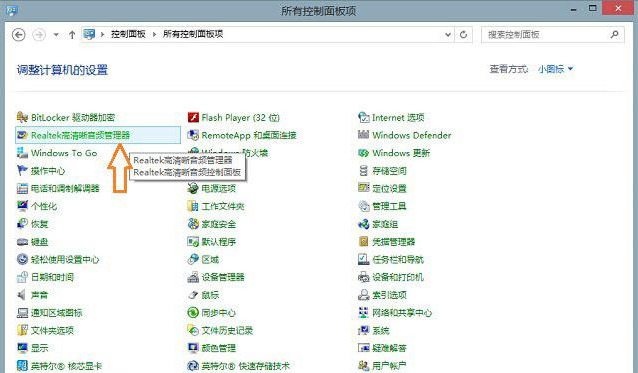Go back with the Back arrow button
This screenshot has height=373, width=638.
[x=19, y=35]
